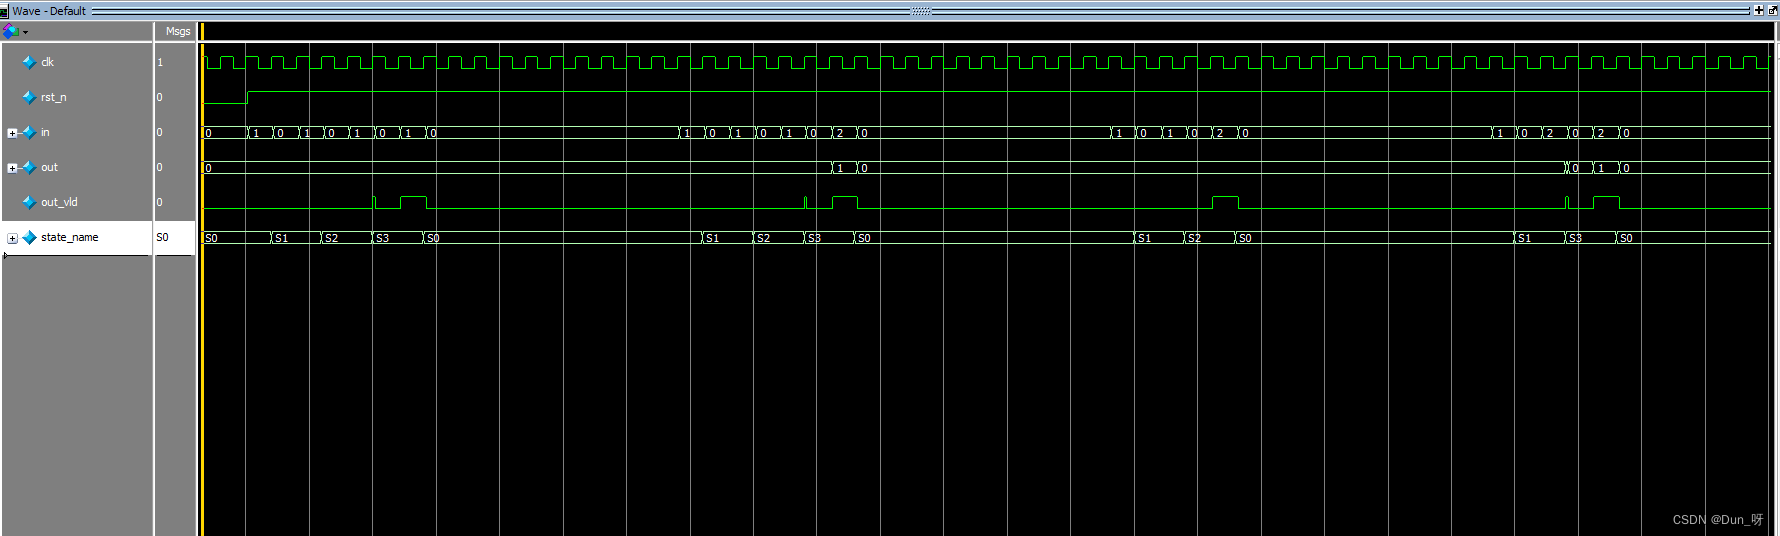
Task: Undock the Wave window with arrow icon
Action: pyautogui.click(x=1772, y=10)
